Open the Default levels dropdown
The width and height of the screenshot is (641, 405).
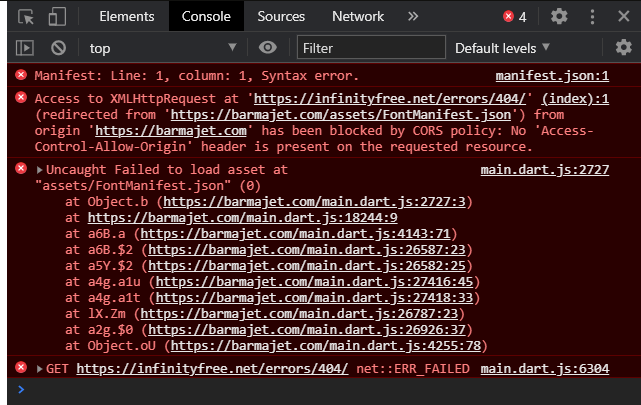tap(501, 48)
